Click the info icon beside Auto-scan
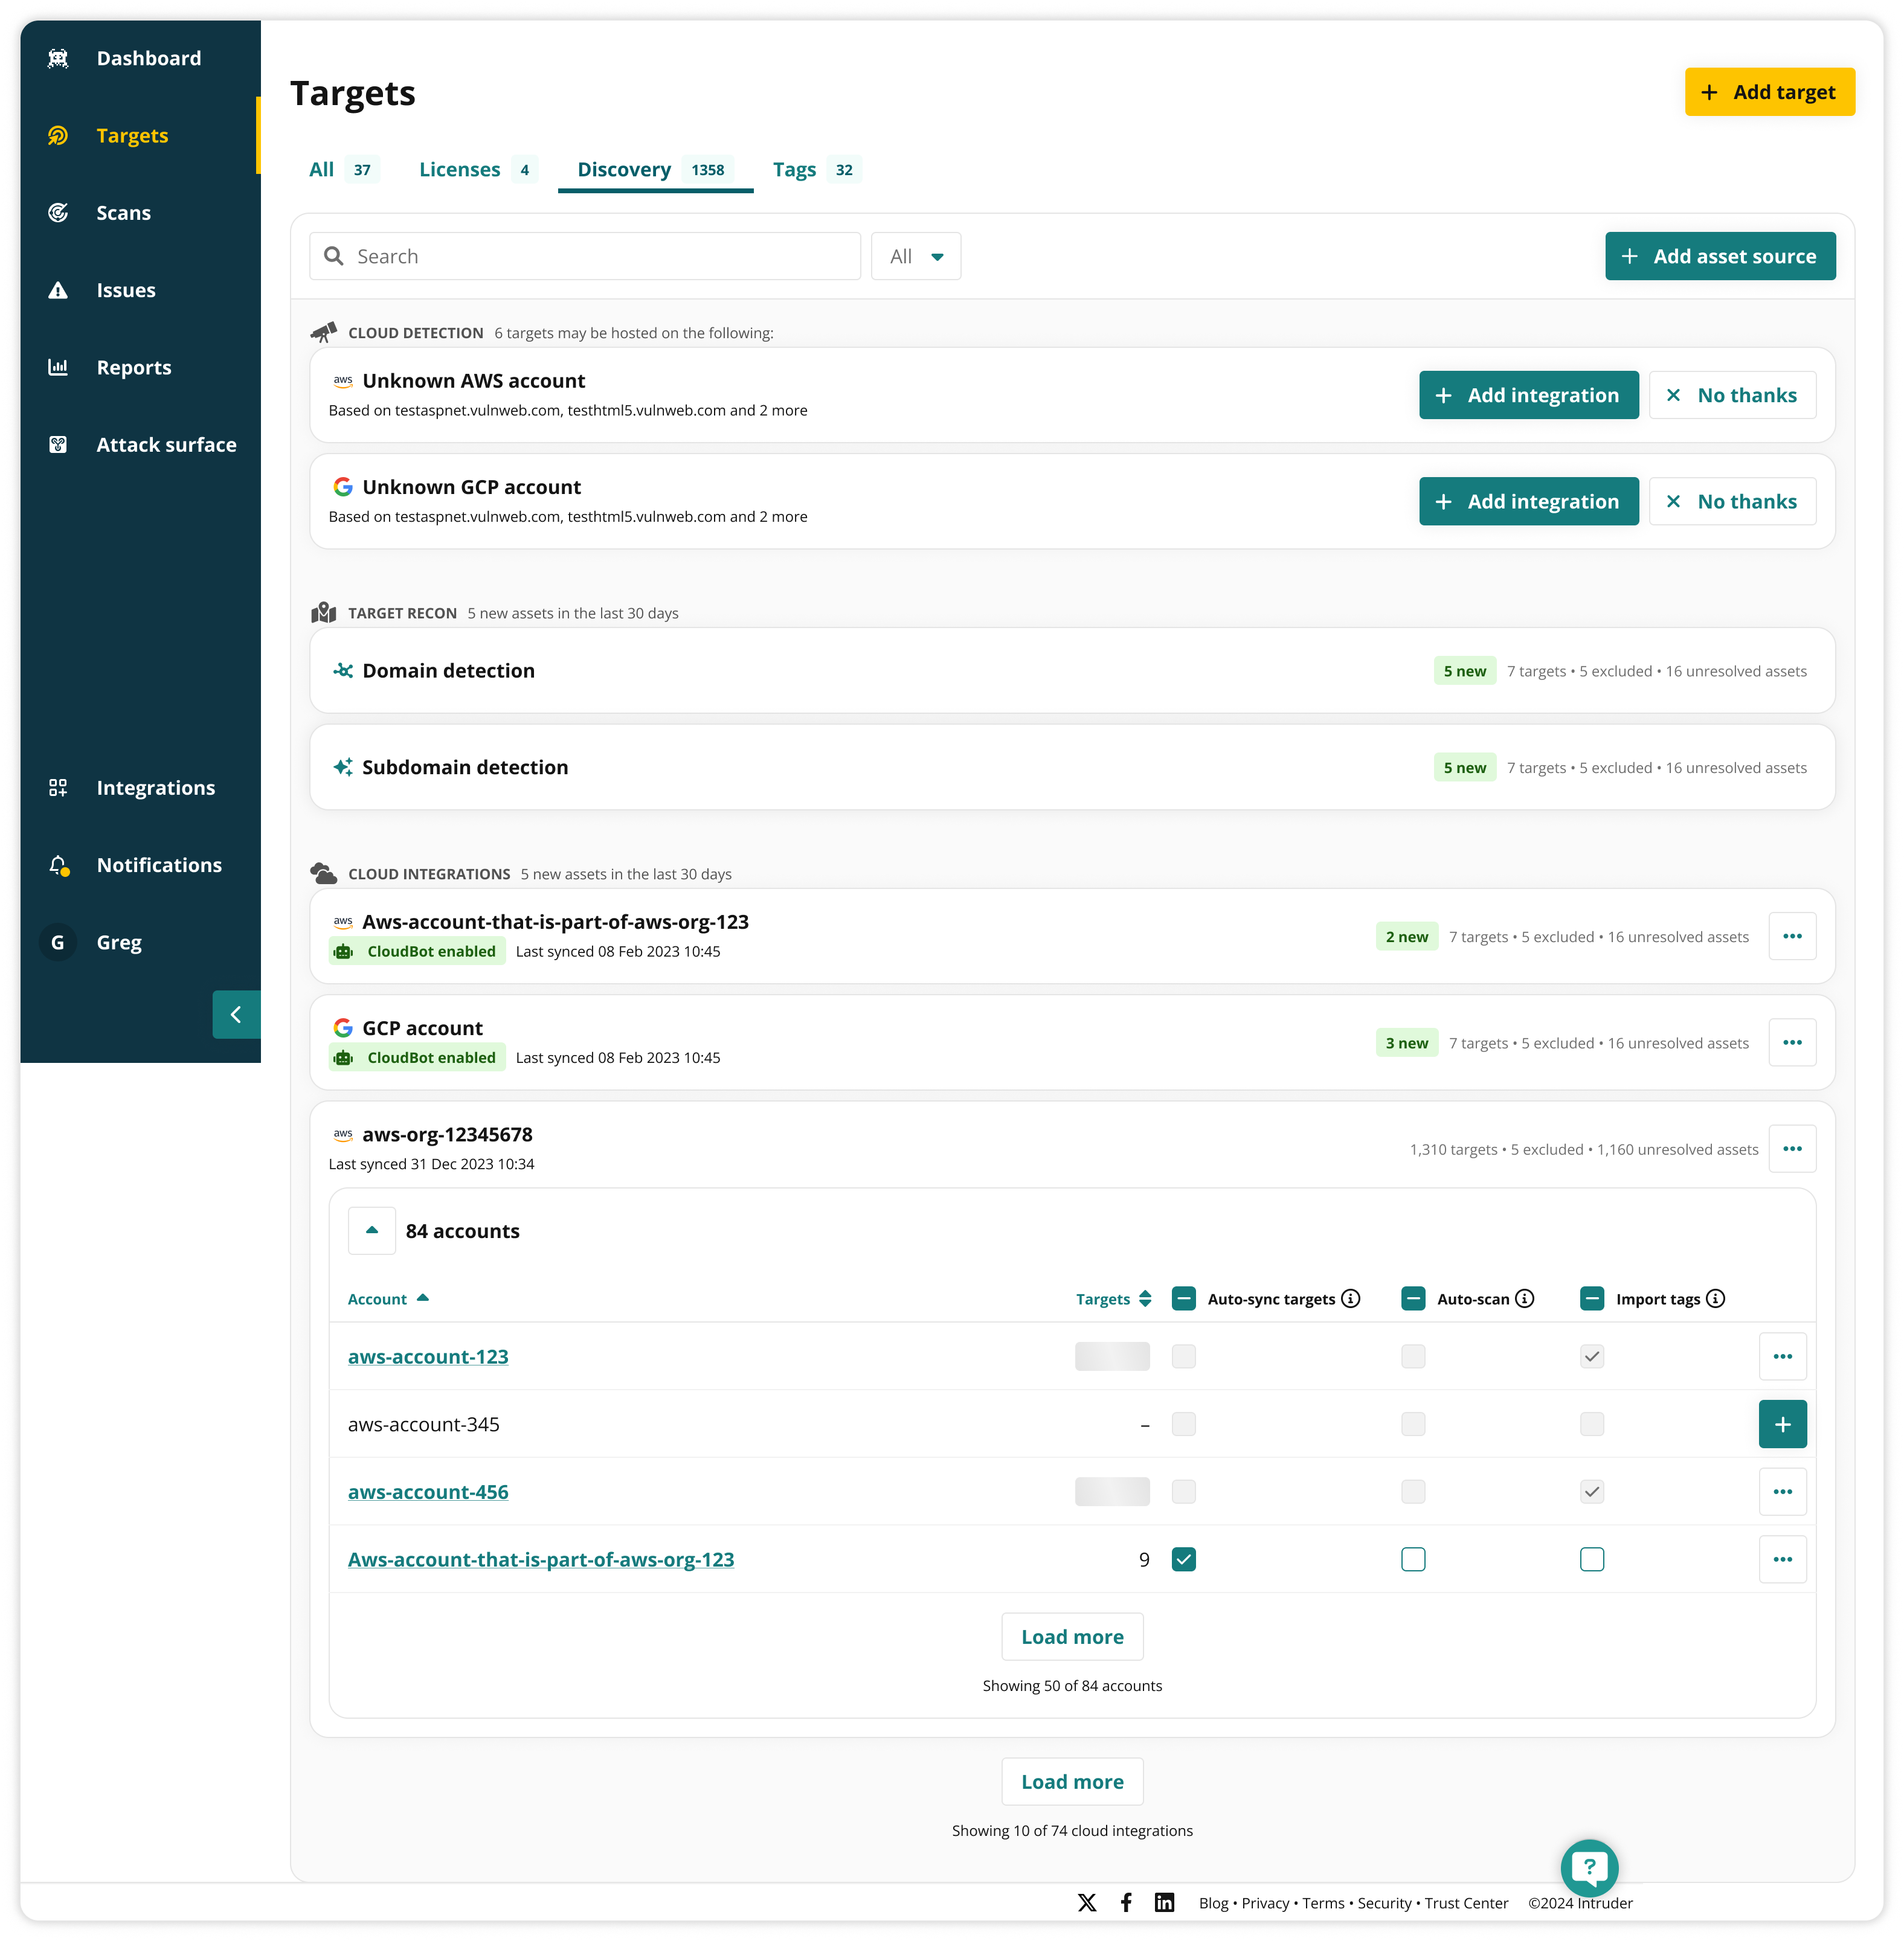Image resolution: width=1904 pixels, height=1941 pixels. point(1524,1298)
